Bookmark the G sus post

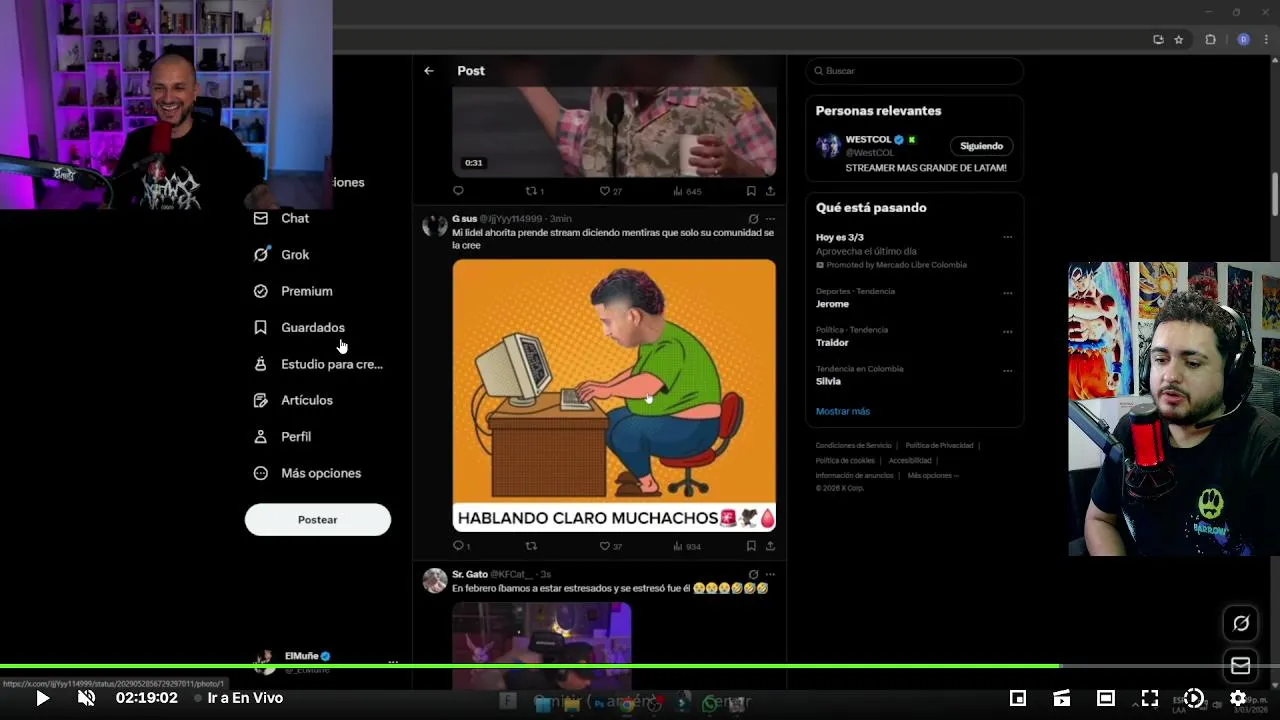point(751,546)
